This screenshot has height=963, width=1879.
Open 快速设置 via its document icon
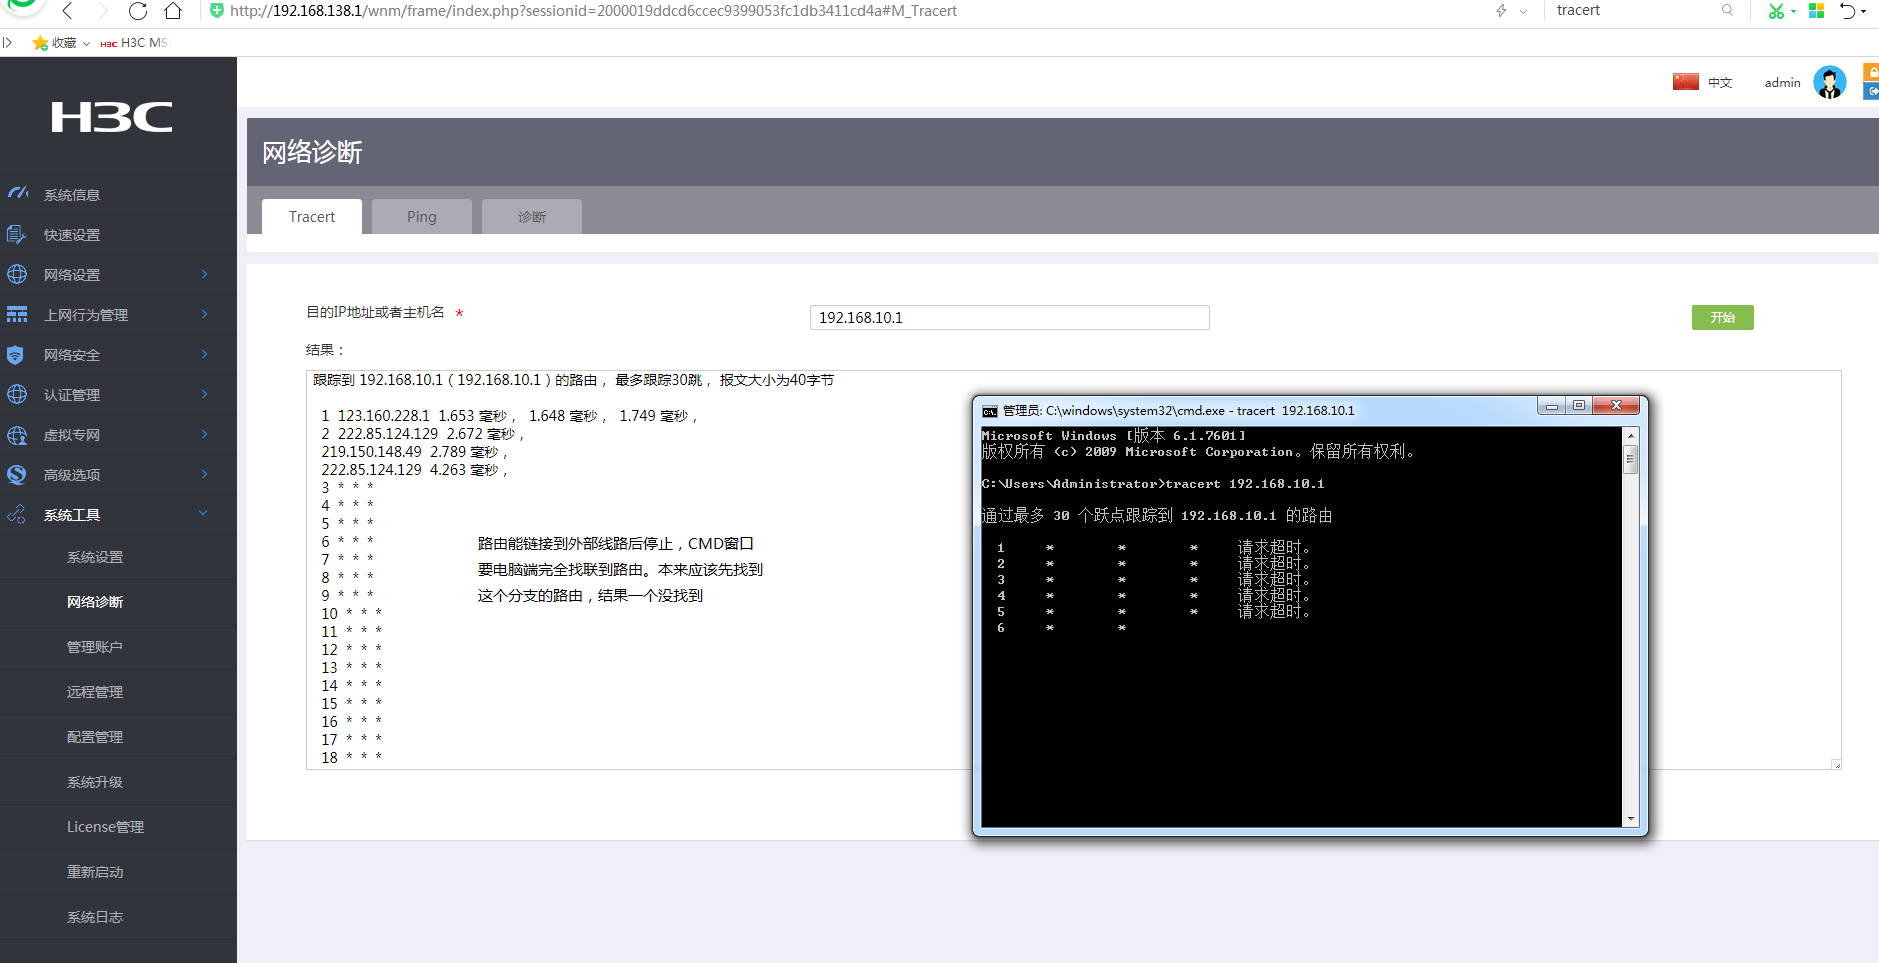pyautogui.click(x=16, y=234)
